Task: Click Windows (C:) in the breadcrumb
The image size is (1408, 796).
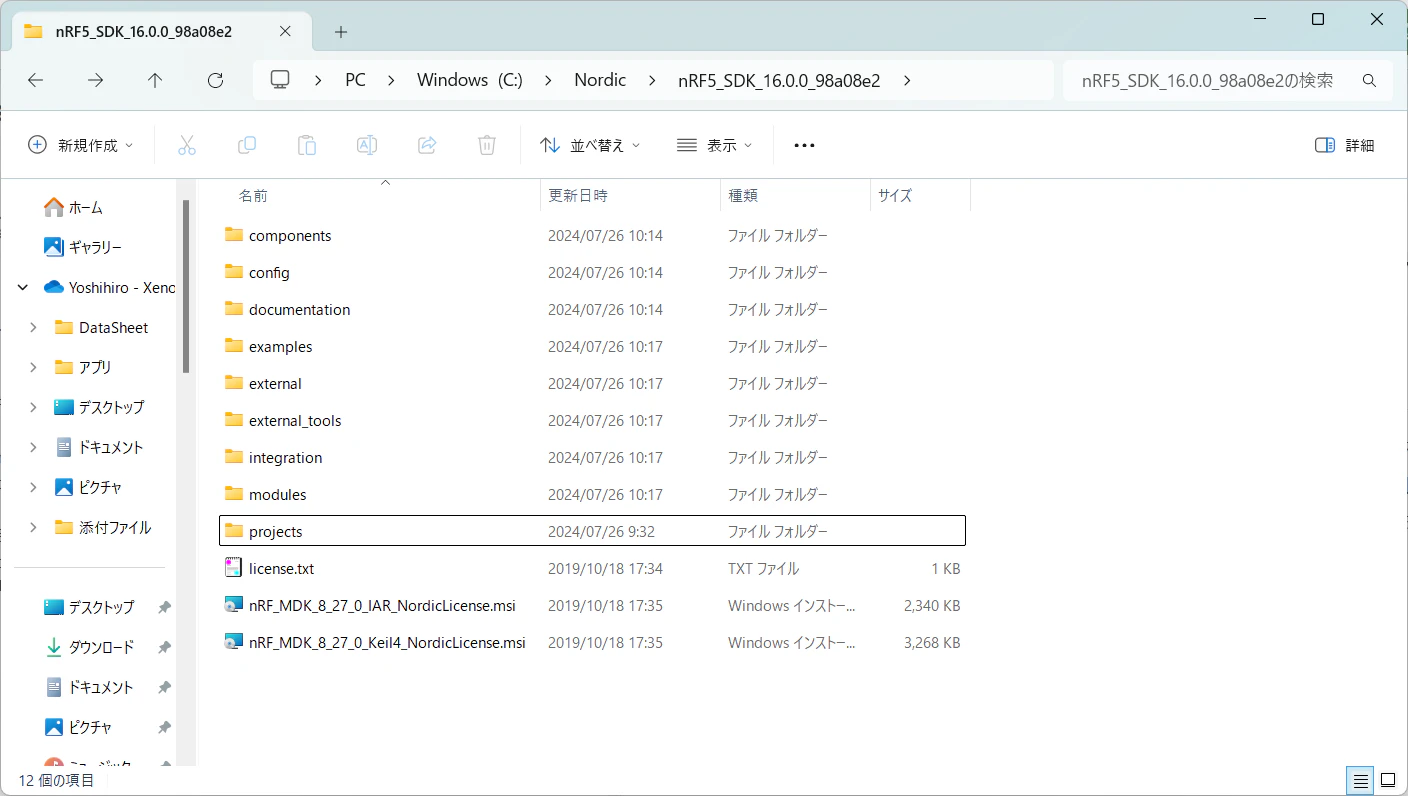Action: pyautogui.click(x=470, y=81)
